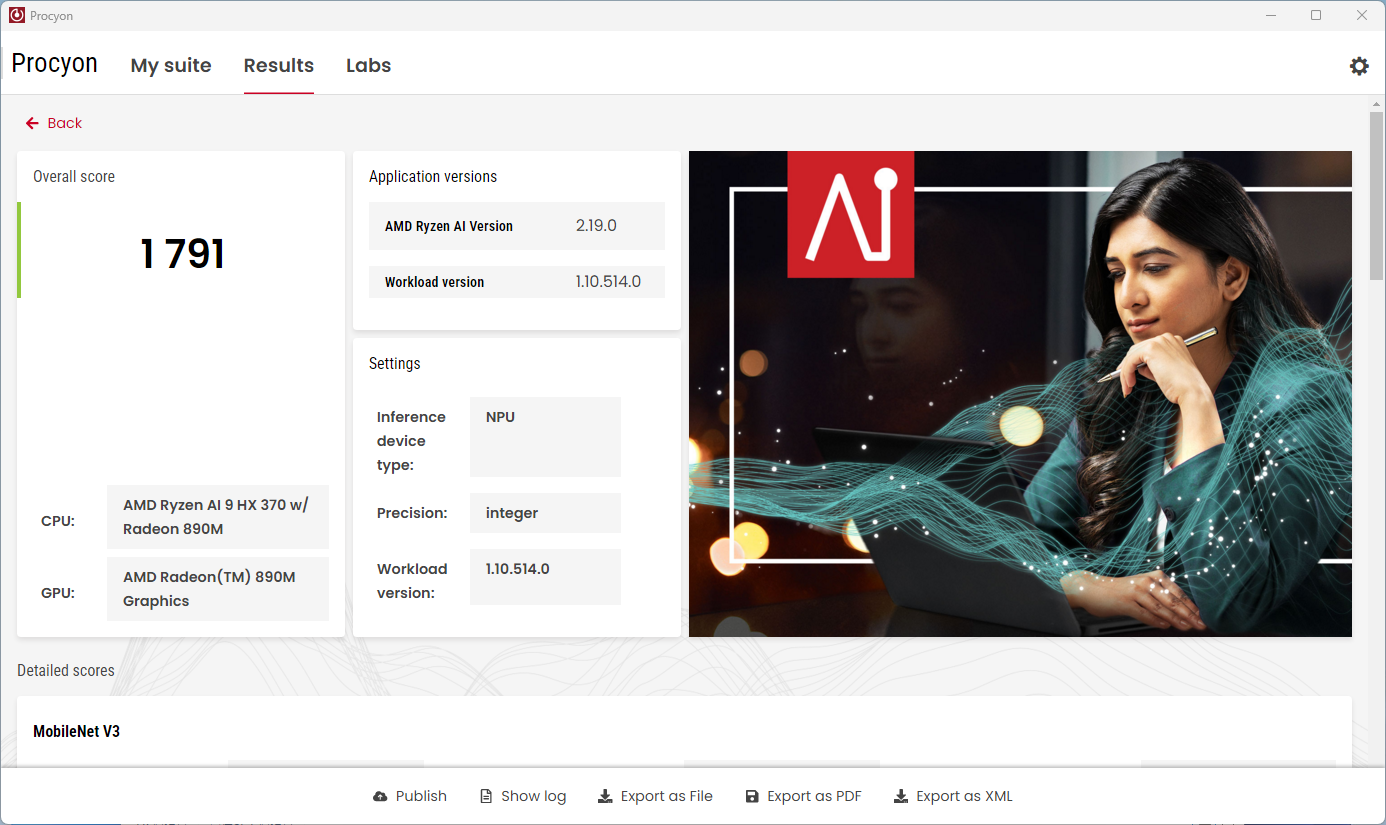Open the Results tab

pyautogui.click(x=279, y=65)
